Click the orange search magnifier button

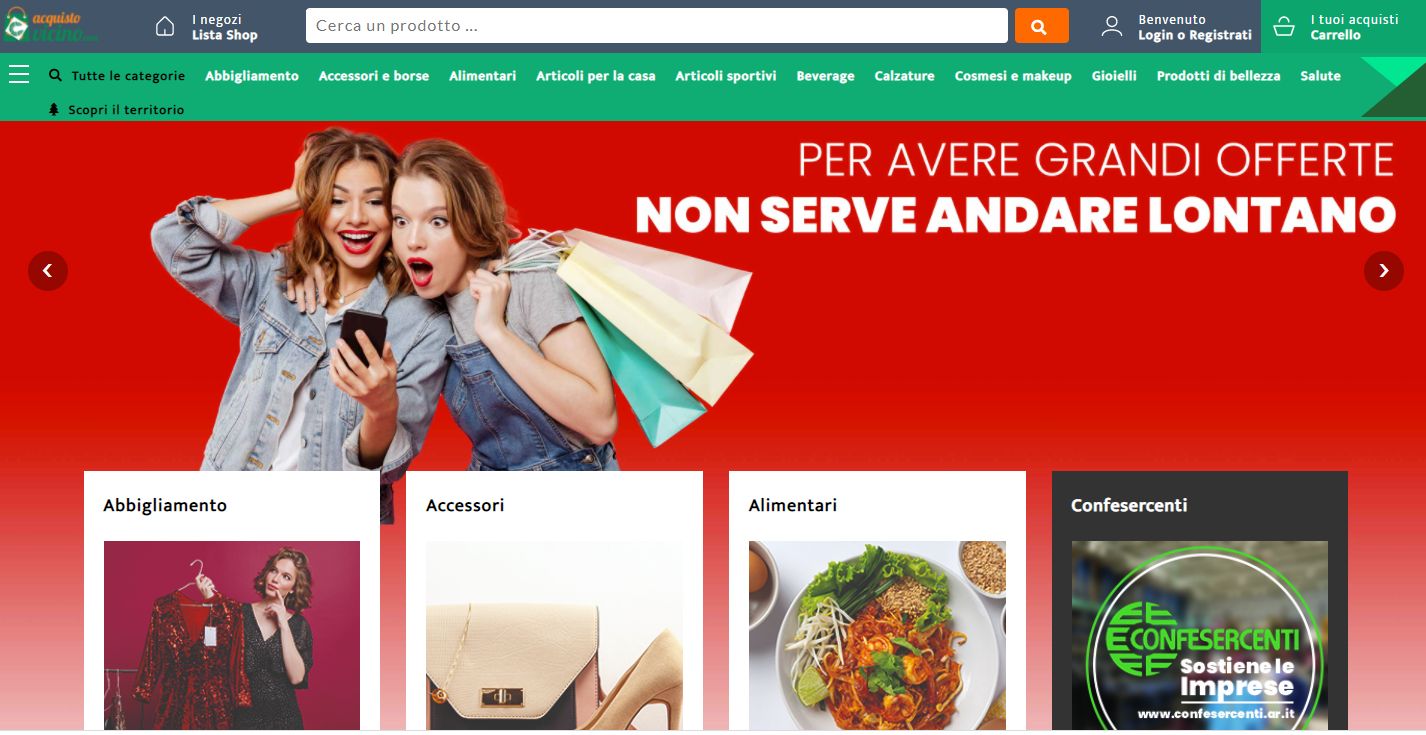(1041, 26)
